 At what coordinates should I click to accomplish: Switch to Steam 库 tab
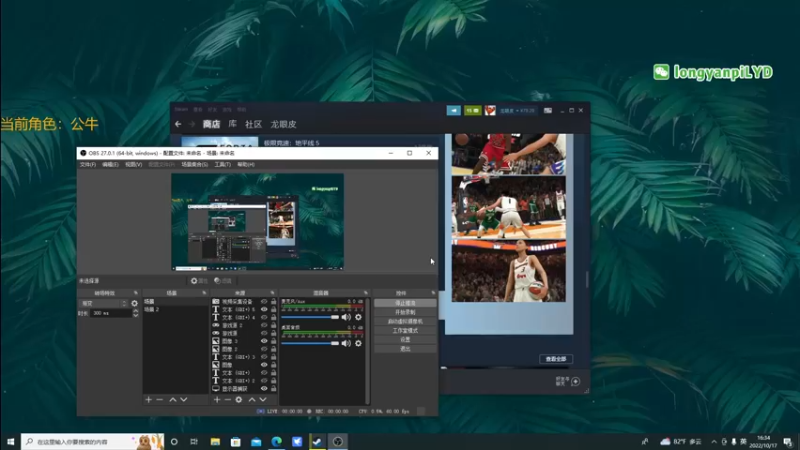[233, 124]
